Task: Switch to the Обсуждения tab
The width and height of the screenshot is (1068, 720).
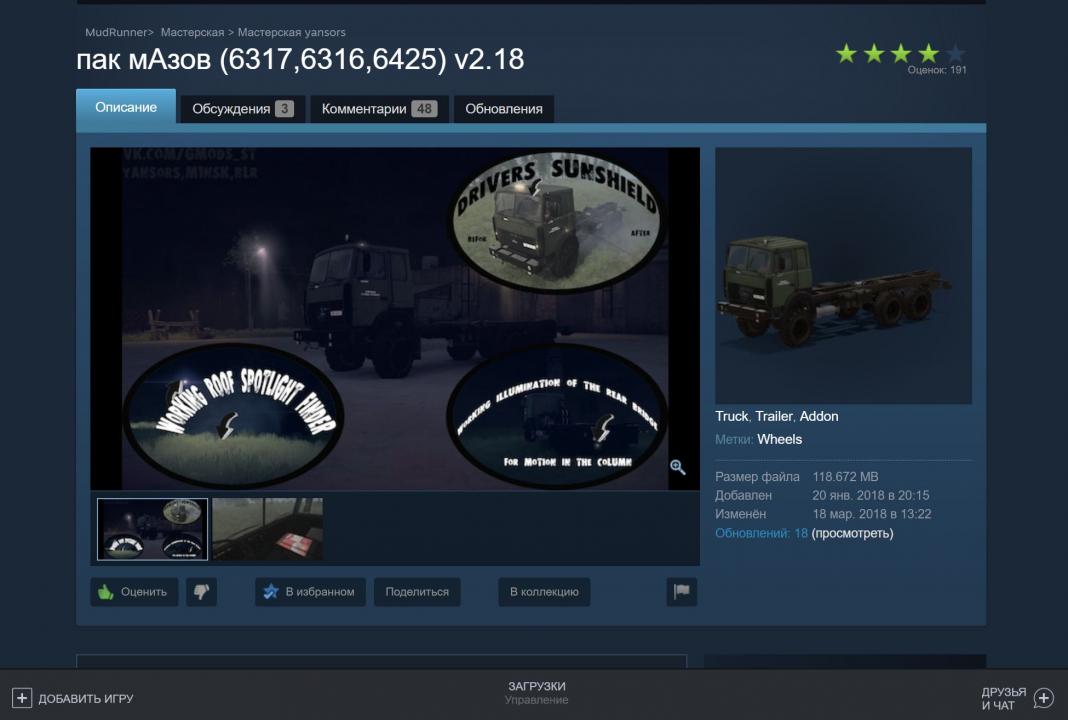Action: click(x=242, y=109)
